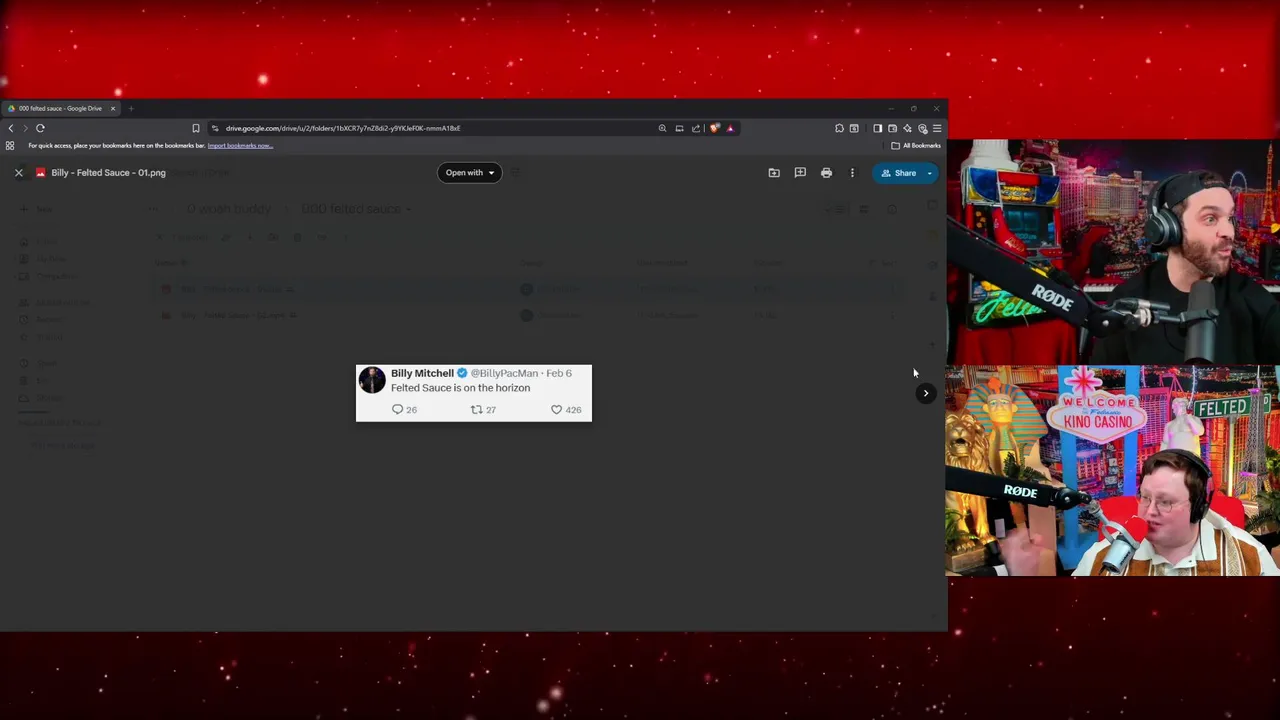The height and width of the screenshot is (720, 1280).
Task: Reload the page in the browser
Action: (40, 128)
